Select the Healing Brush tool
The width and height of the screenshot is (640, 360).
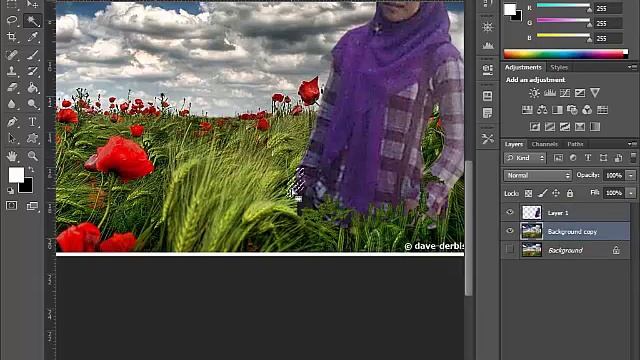click(x=11, y=54)
